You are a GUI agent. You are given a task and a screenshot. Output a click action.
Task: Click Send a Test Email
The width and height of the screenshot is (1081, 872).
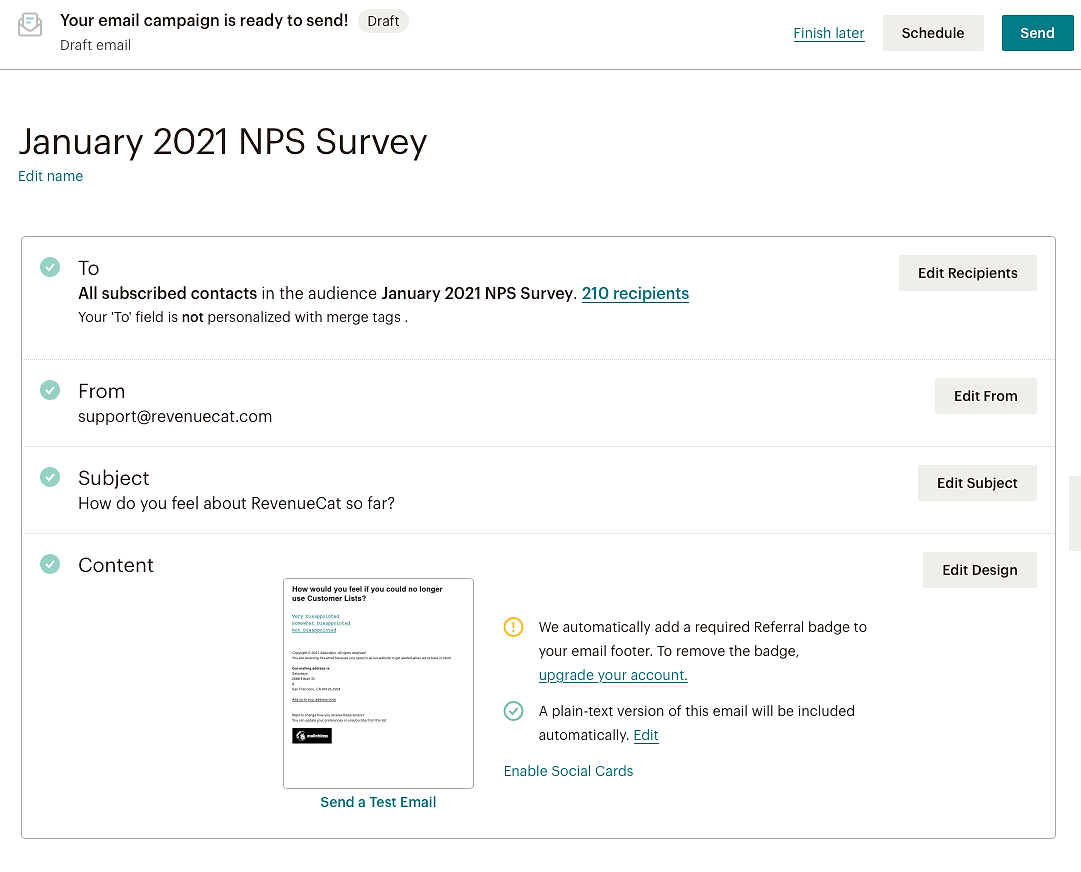(x=378, y=802)
